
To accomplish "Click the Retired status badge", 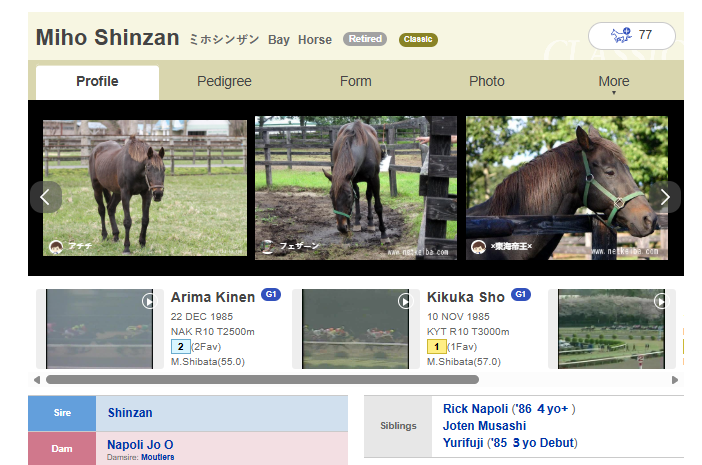I will coord(365,39).
